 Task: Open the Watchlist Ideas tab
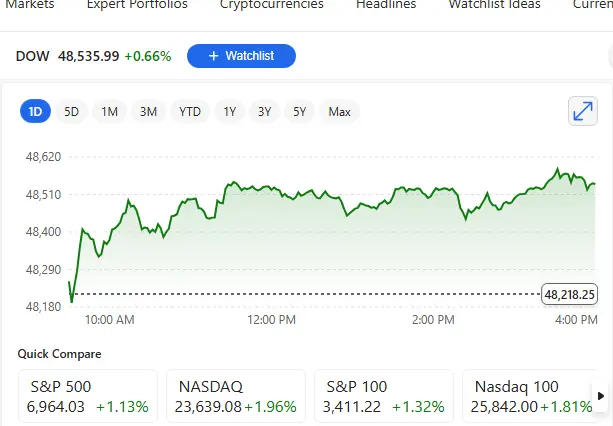(494, 5)
